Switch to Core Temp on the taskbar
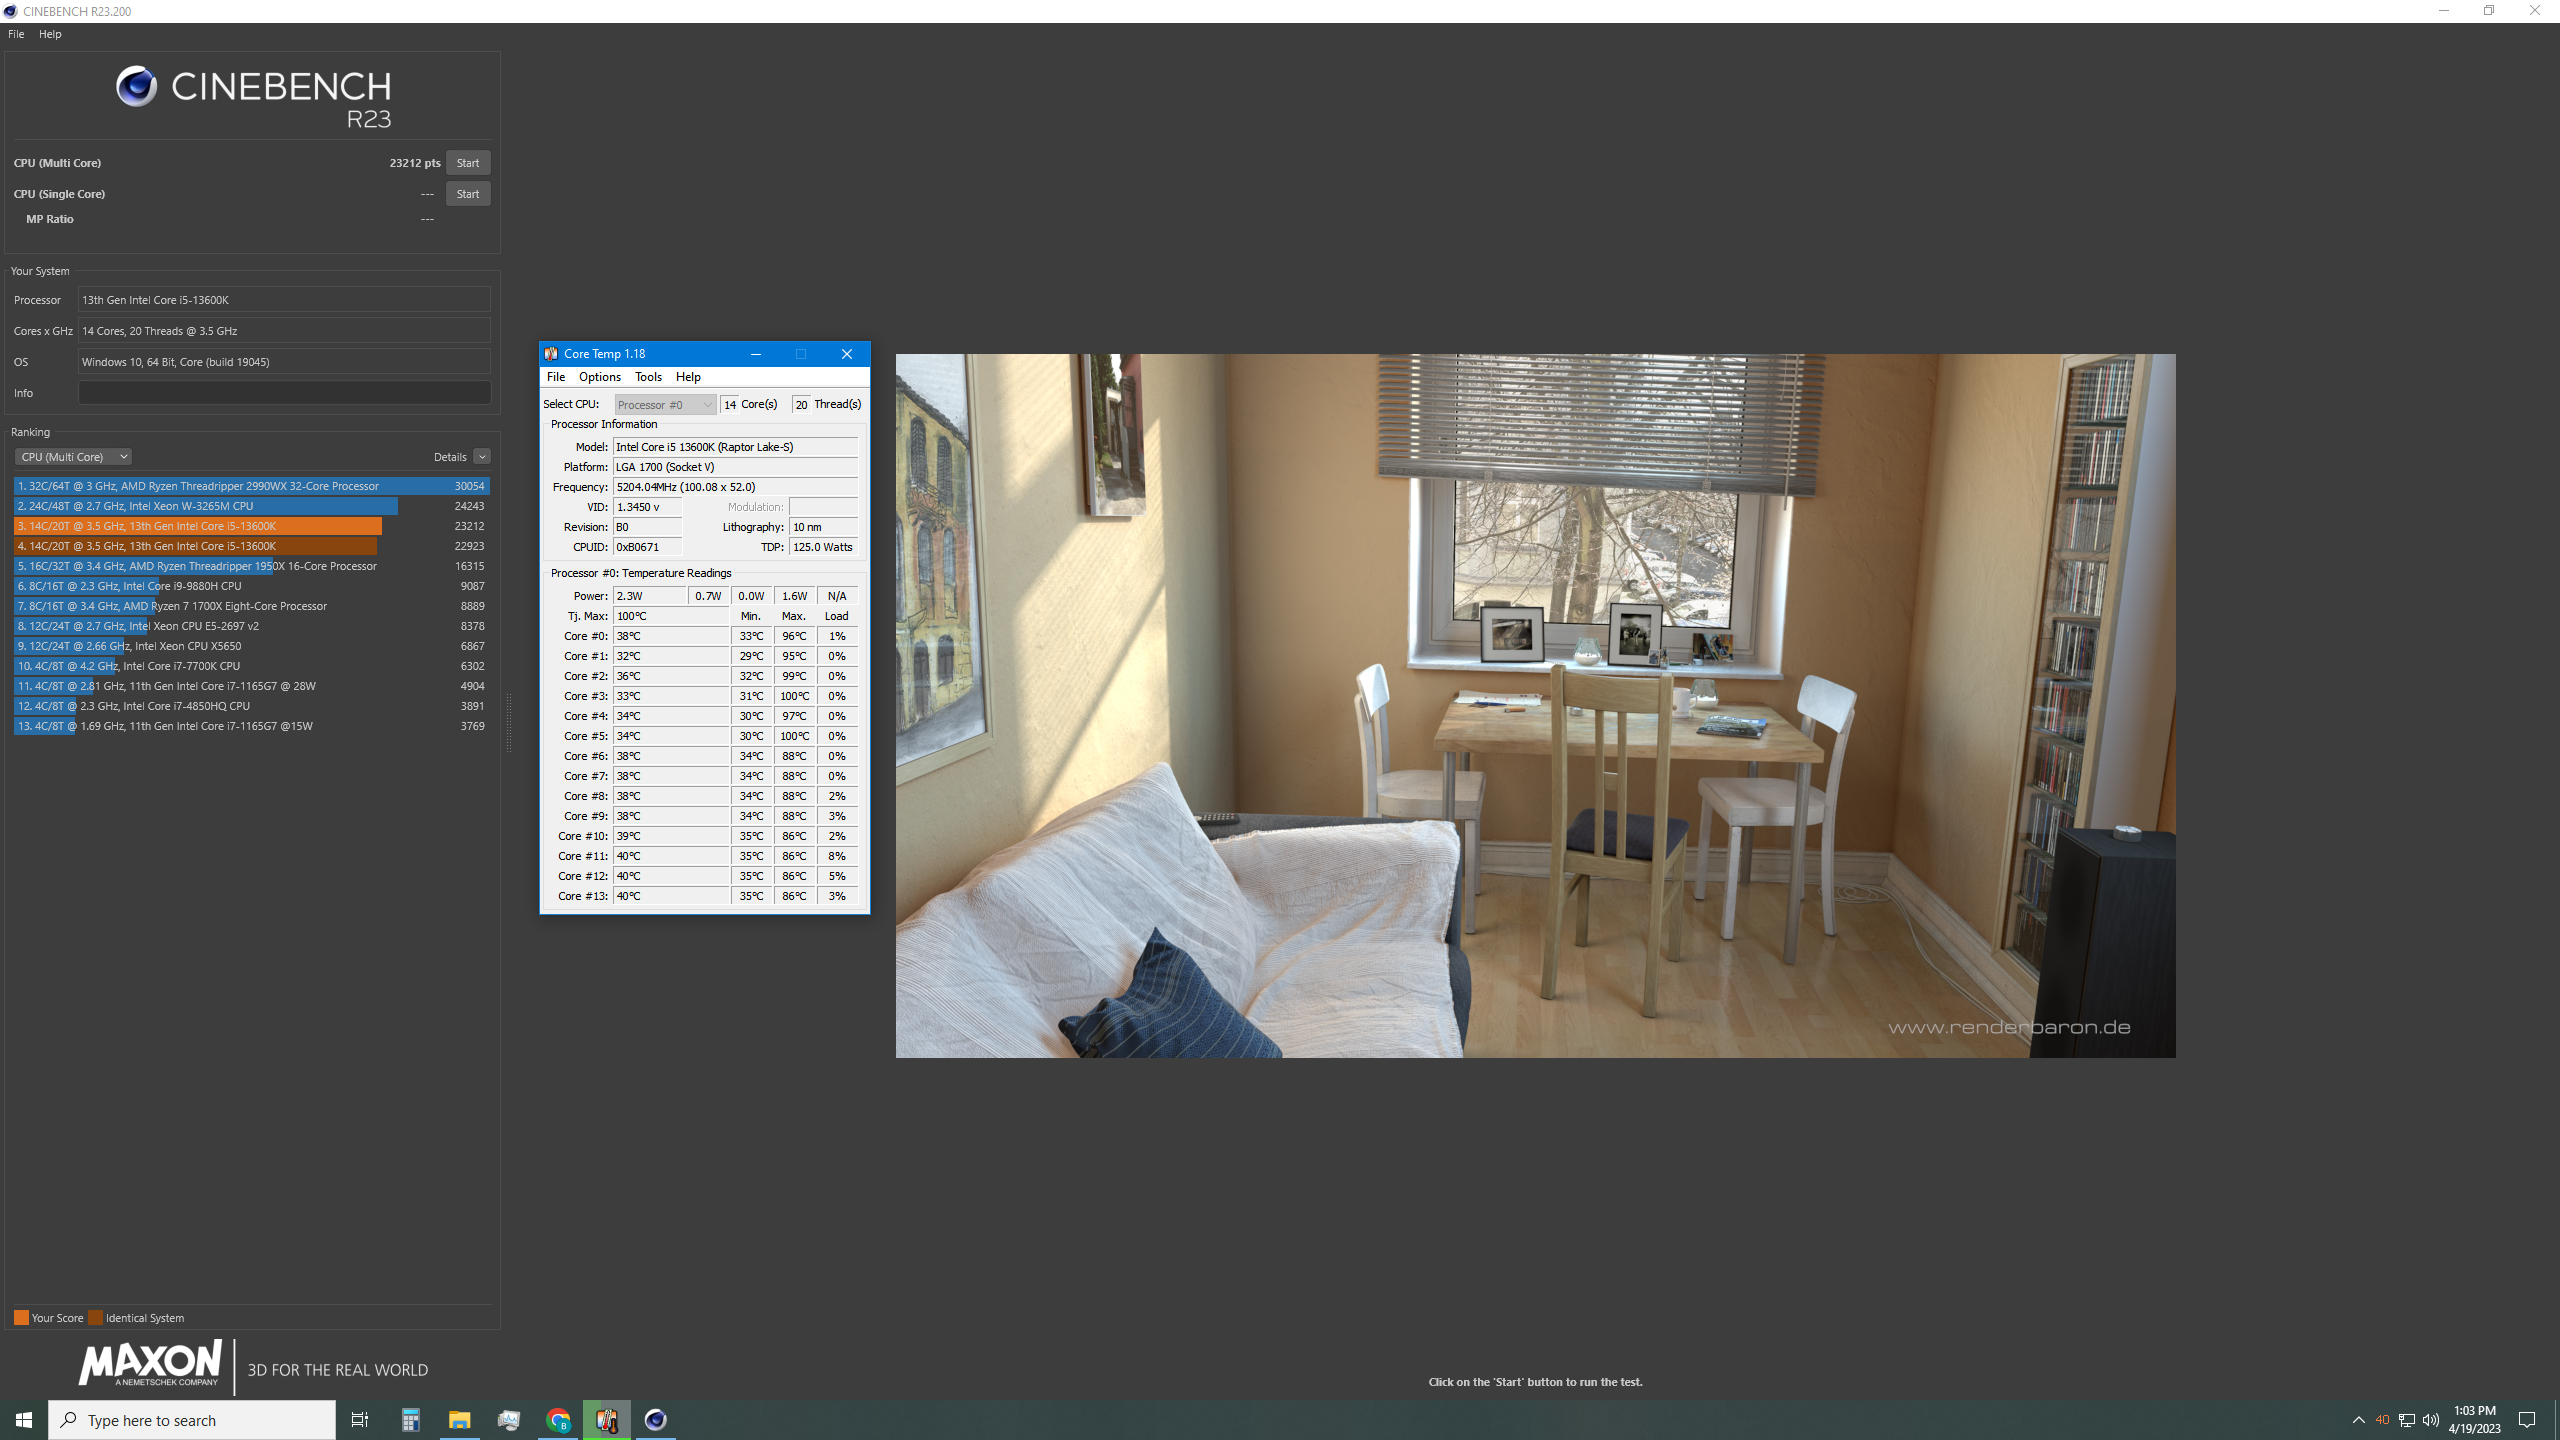The image size is (2560, 1440). [x=607, y=1420]
